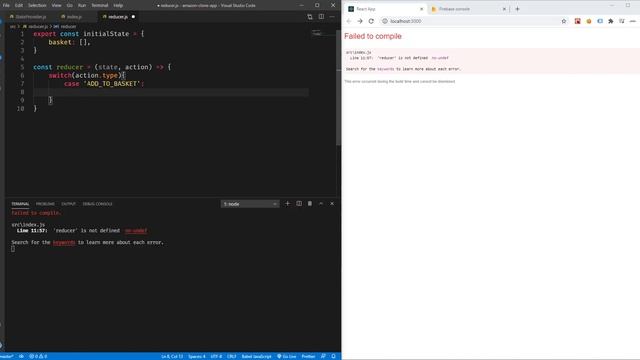Change language mode Babel JavaScript

(x=256, y=356)
